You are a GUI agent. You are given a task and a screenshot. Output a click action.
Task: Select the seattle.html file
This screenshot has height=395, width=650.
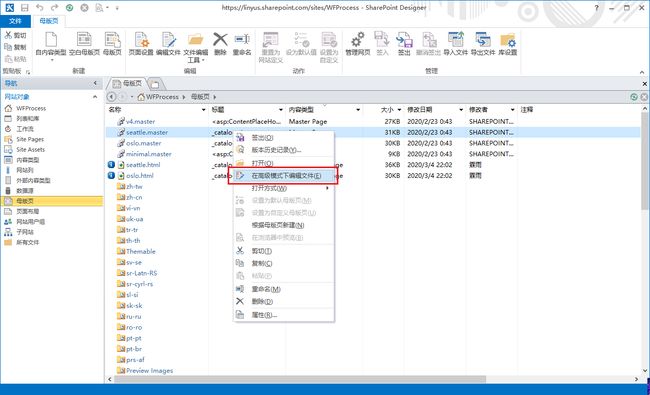pyautogui.click(x=143, y=165)
